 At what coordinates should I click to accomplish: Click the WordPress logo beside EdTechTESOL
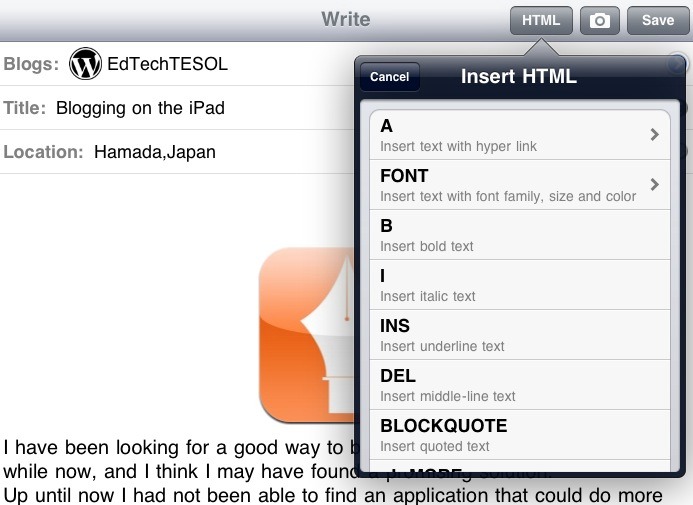[x=85, y=64]
